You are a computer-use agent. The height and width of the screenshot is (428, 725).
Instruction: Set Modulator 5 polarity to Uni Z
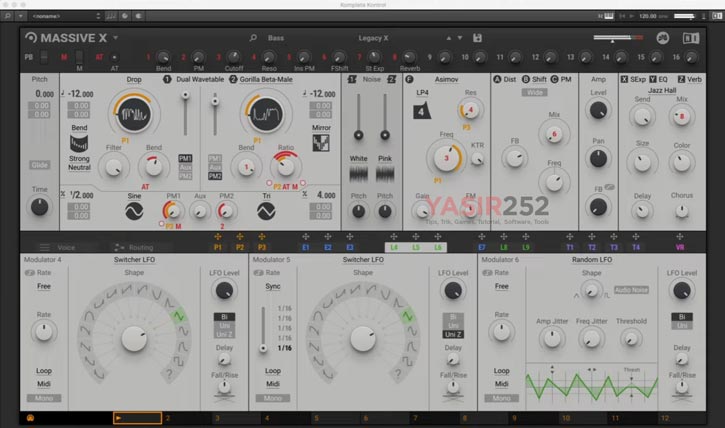[x=453, y=334]
